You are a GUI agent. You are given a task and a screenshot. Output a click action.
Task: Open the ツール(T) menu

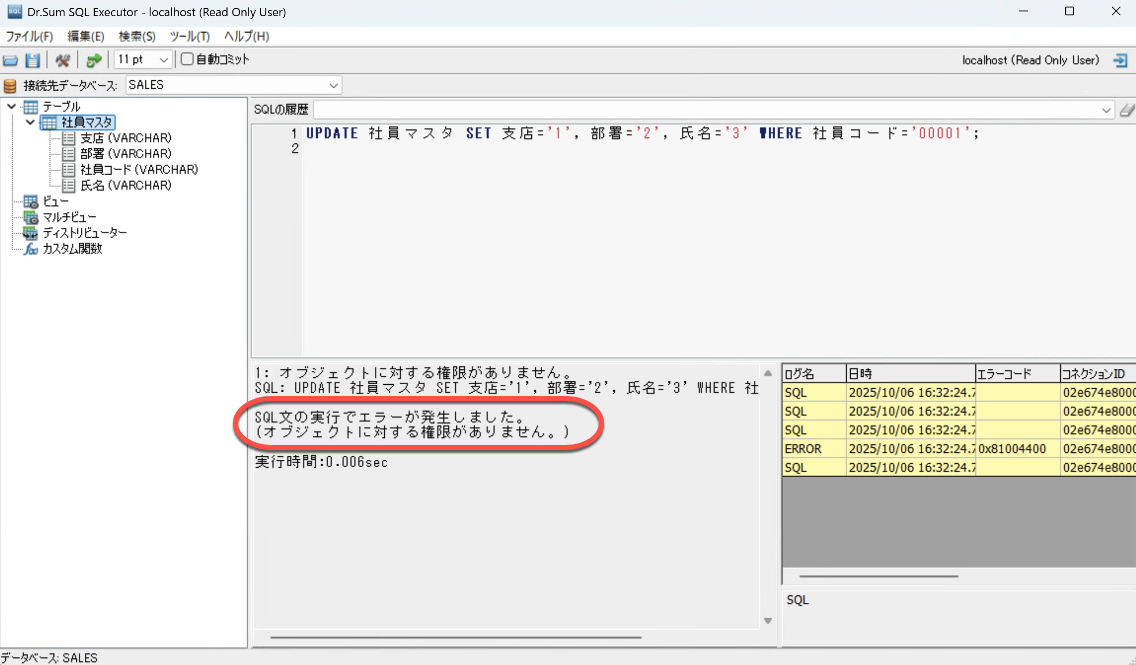point(189,36)
